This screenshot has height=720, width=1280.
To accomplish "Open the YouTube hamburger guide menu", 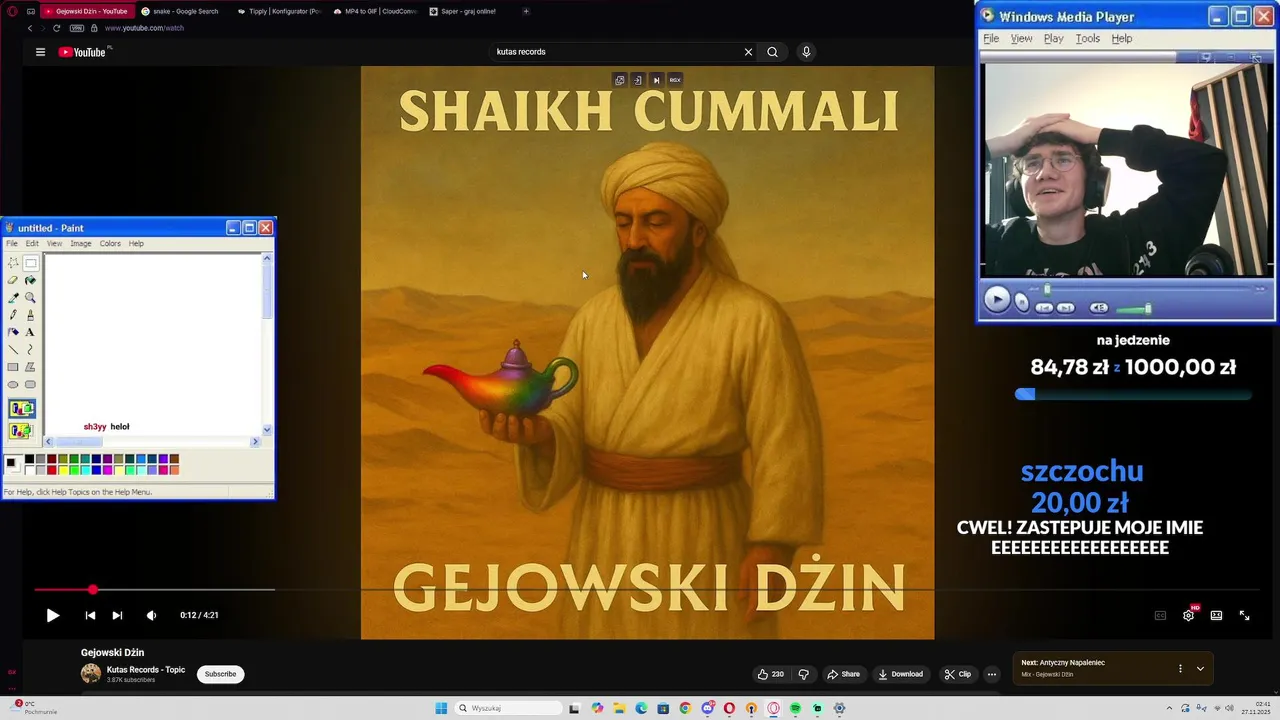I will click(x=40, y=52).
